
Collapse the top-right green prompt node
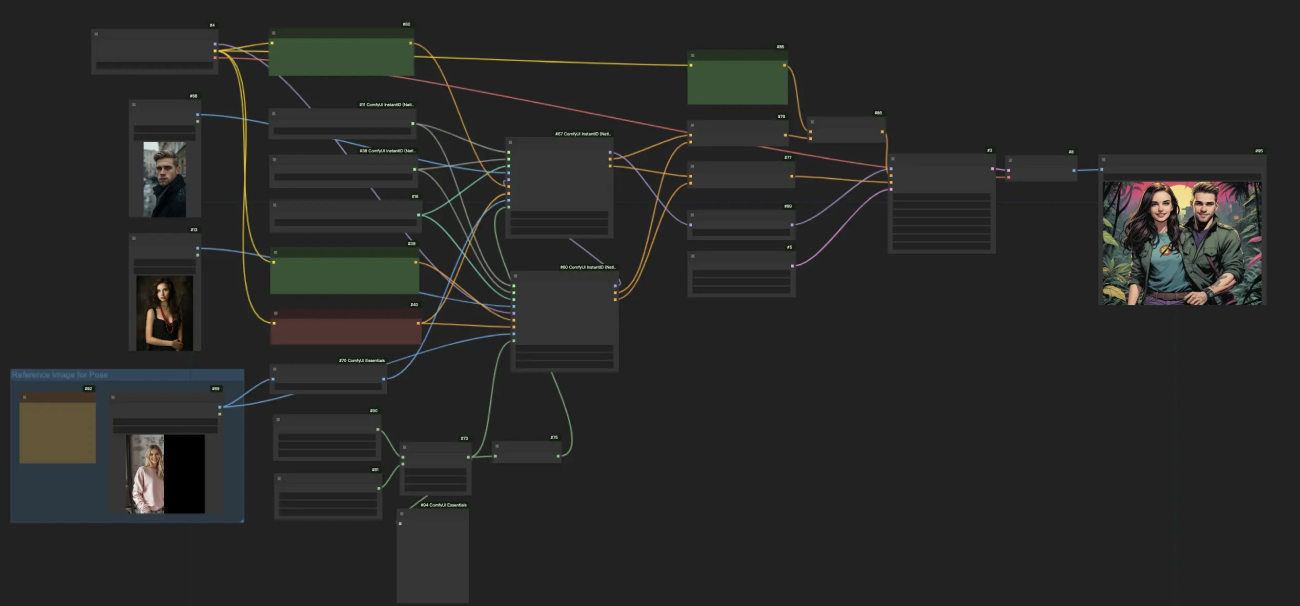692,55
